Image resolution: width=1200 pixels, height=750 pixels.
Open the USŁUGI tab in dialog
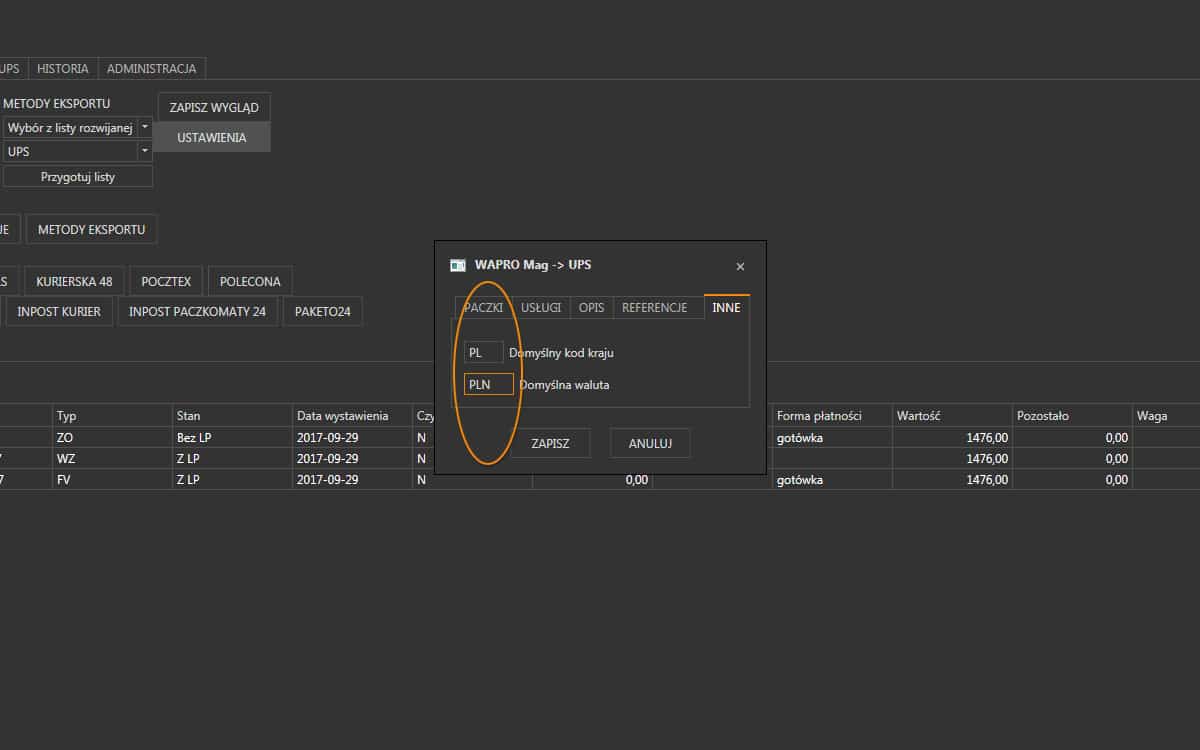coord(541,308)
